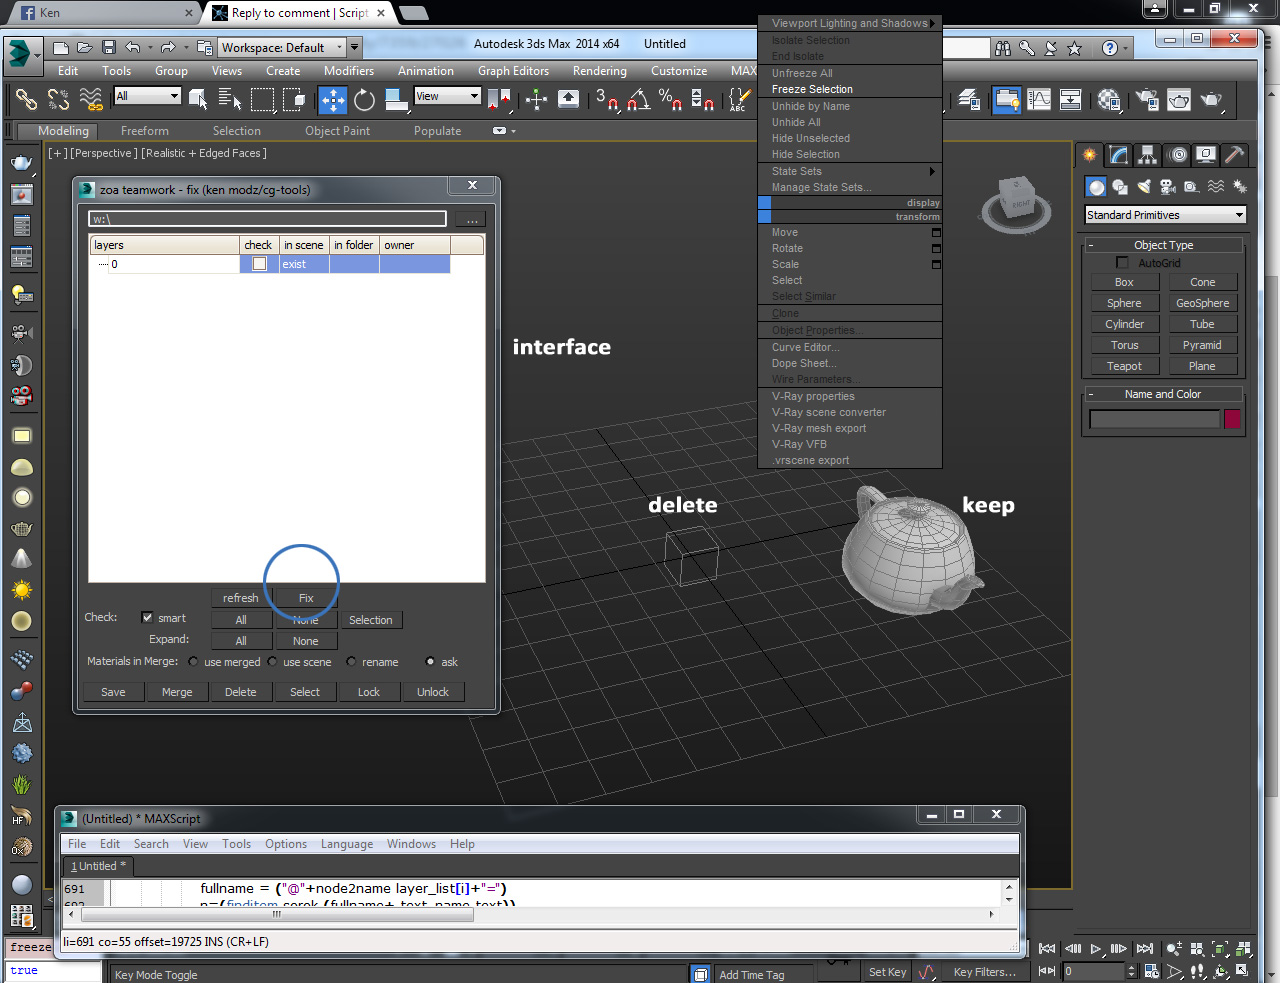Collapse the Object Type rollout

click(x=1163, y=245)
